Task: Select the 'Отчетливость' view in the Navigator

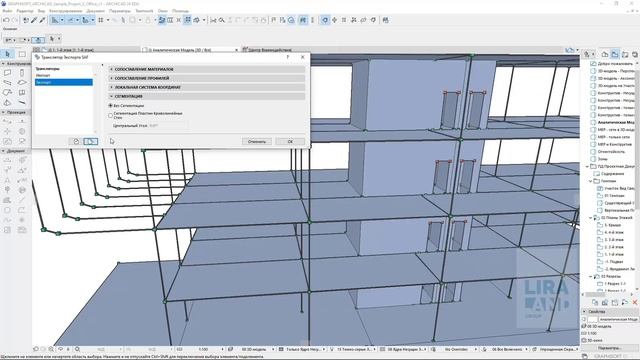Action: [611, 152]
